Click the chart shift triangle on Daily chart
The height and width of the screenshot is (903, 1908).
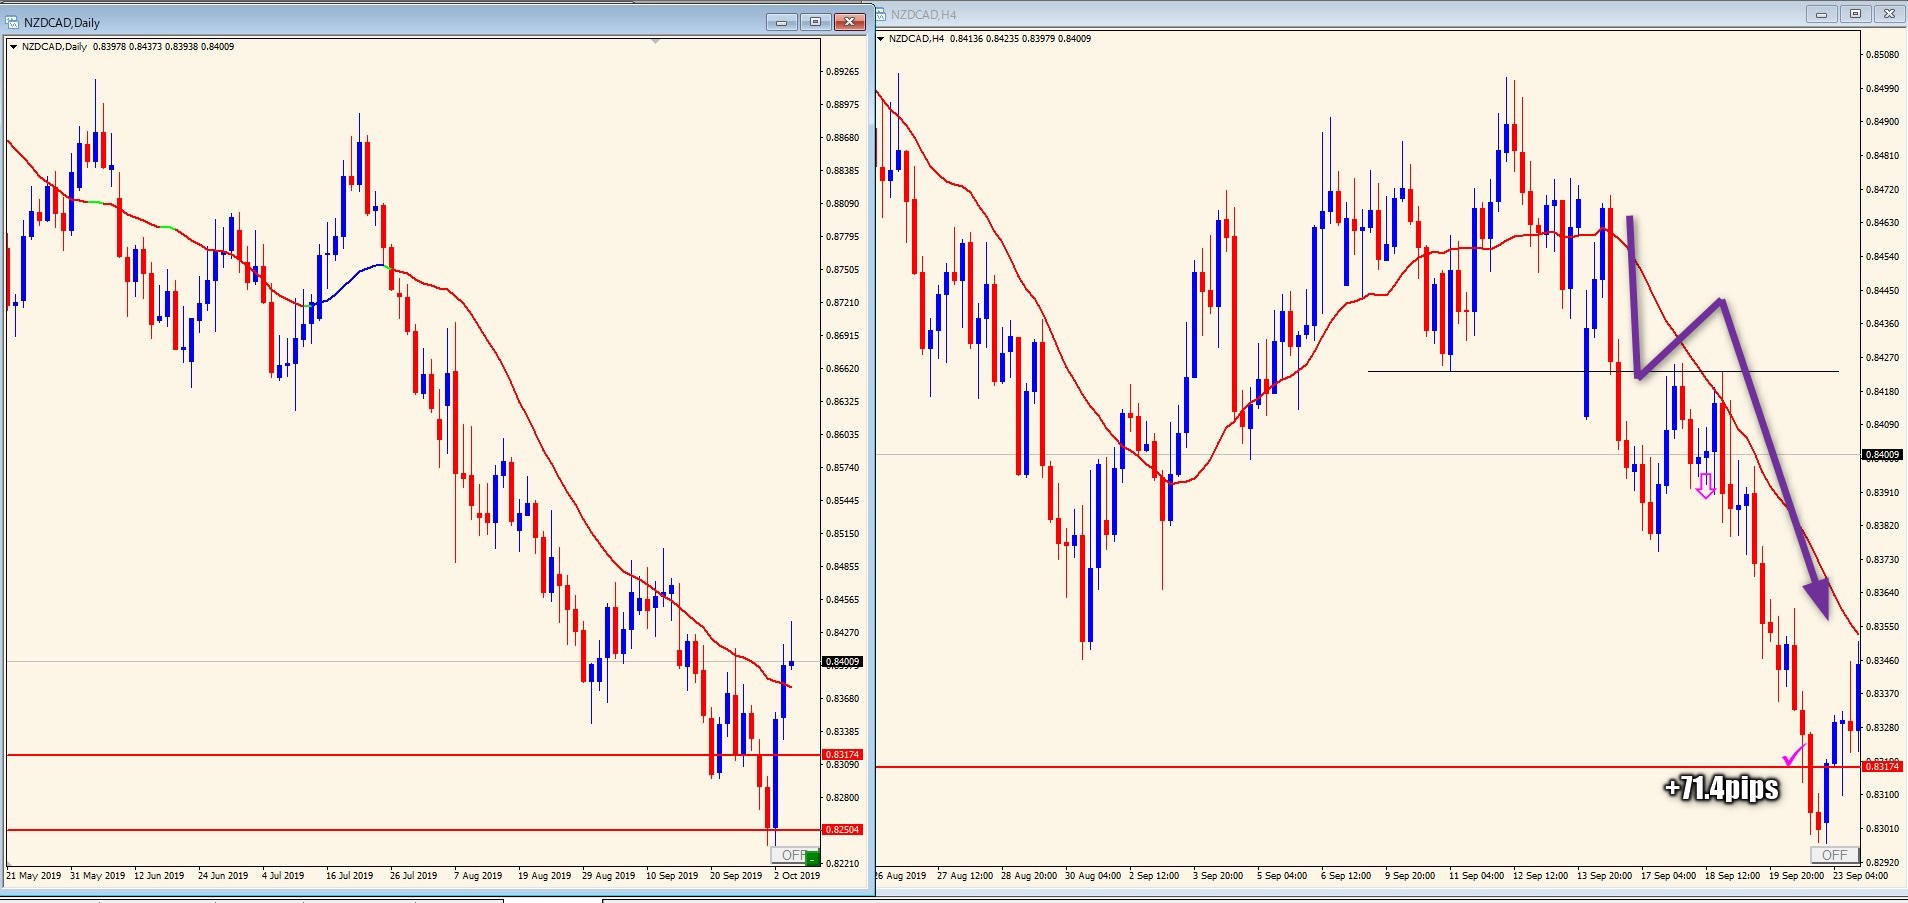(655, 42)
